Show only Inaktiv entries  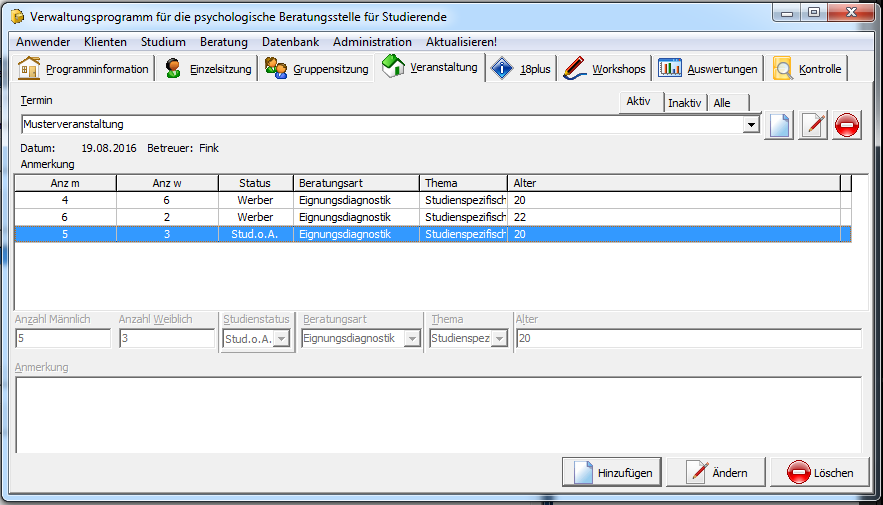tap(684, 103)
